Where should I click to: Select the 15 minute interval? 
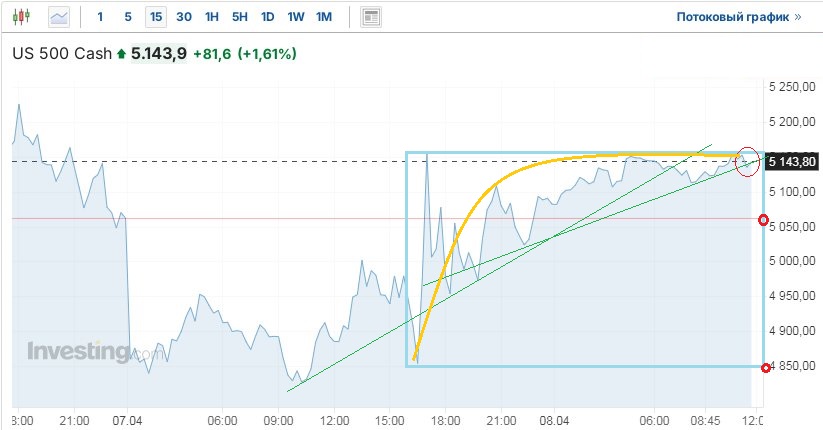155,17
